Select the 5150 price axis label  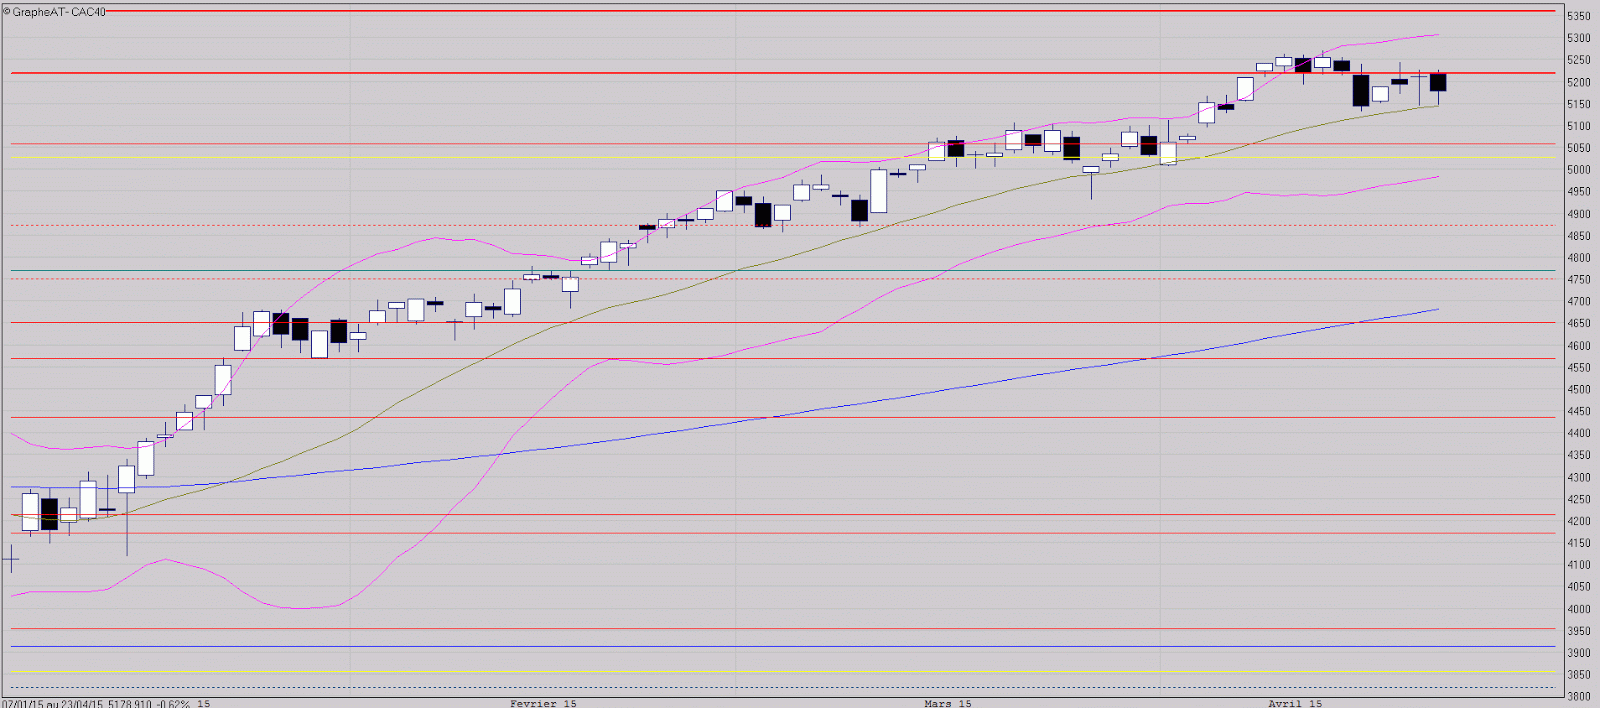tap(1579, 105)
